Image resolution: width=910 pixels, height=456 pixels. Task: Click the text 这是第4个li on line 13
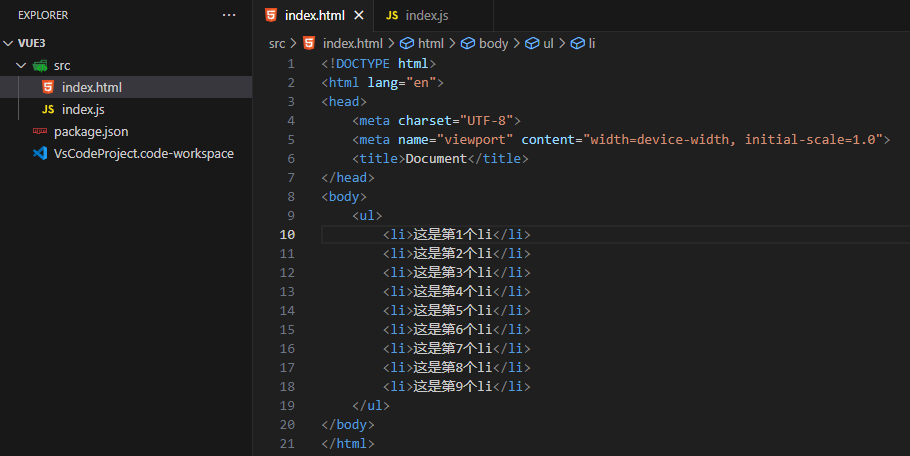point(452,292)
